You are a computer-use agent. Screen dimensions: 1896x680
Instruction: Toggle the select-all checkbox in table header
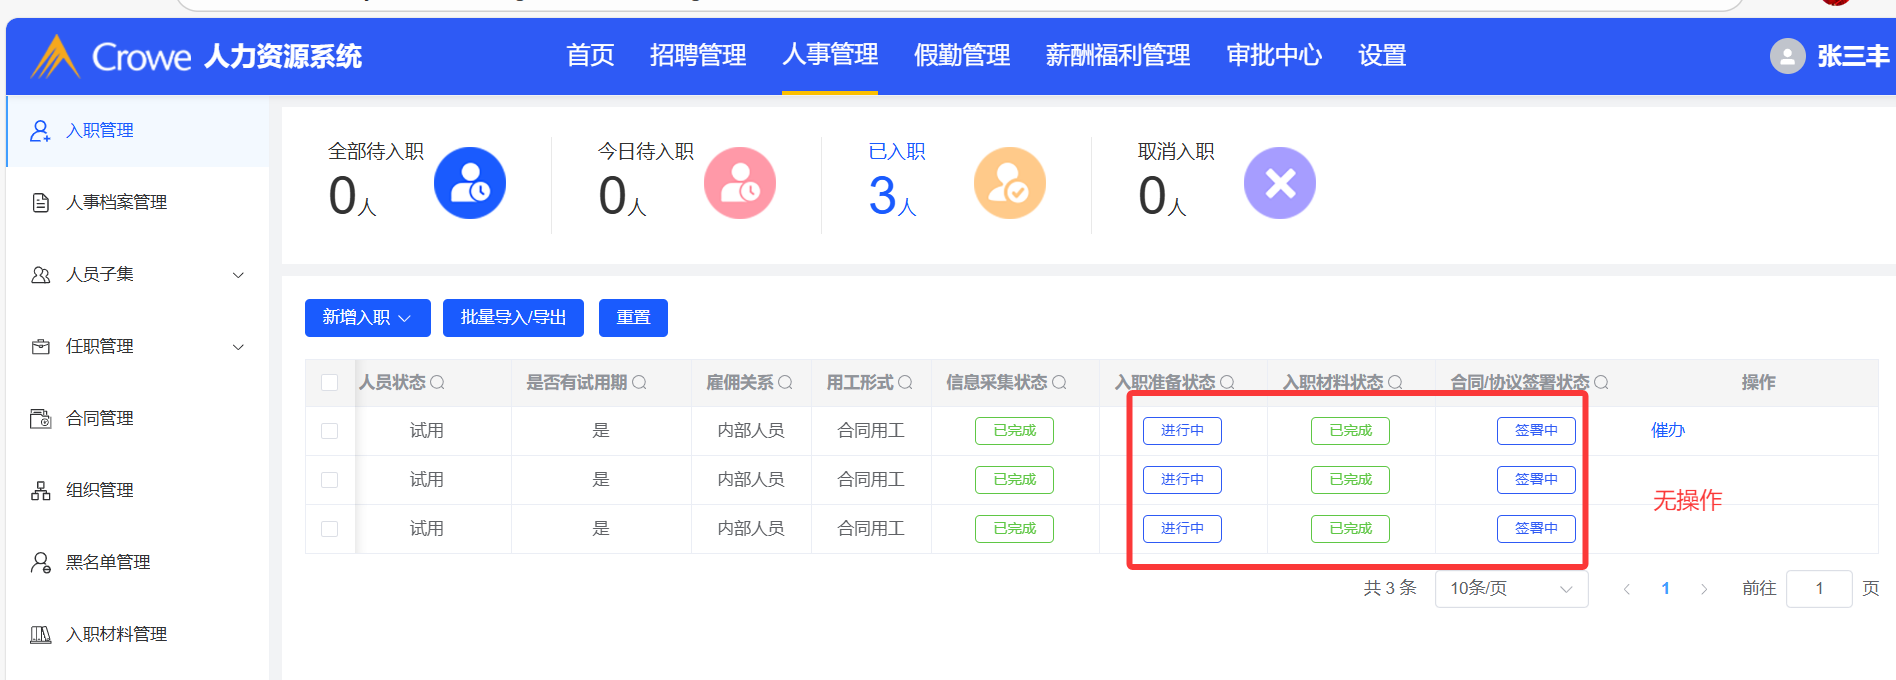(x=329, y=382)
